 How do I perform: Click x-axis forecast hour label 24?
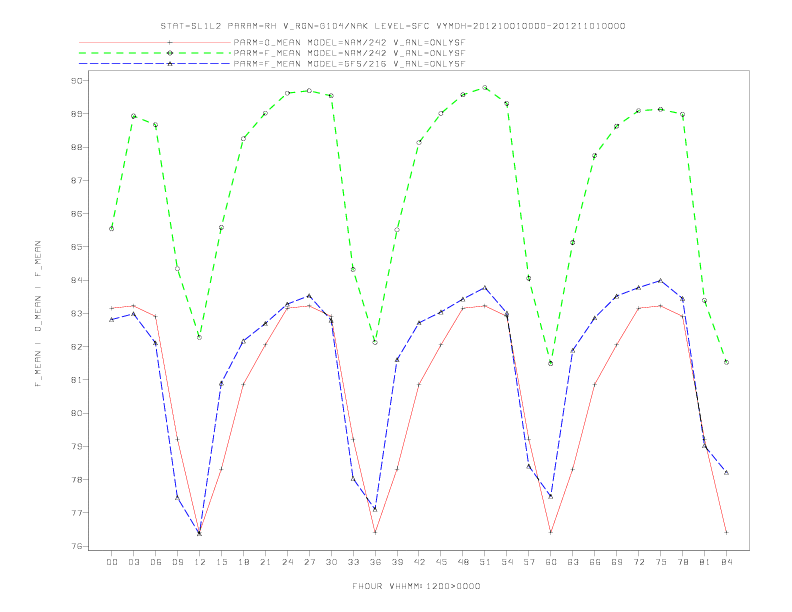point(287,562)
